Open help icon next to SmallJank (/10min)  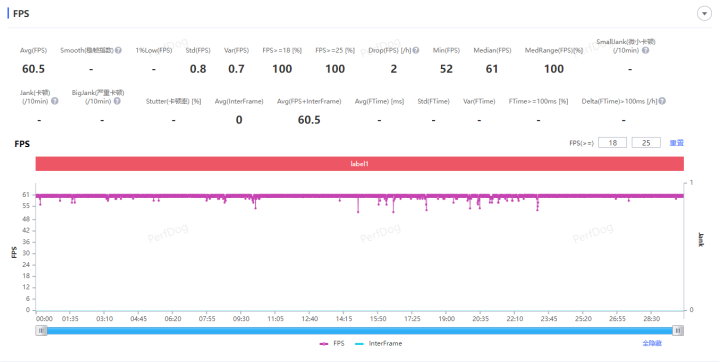tap(645, 50)
